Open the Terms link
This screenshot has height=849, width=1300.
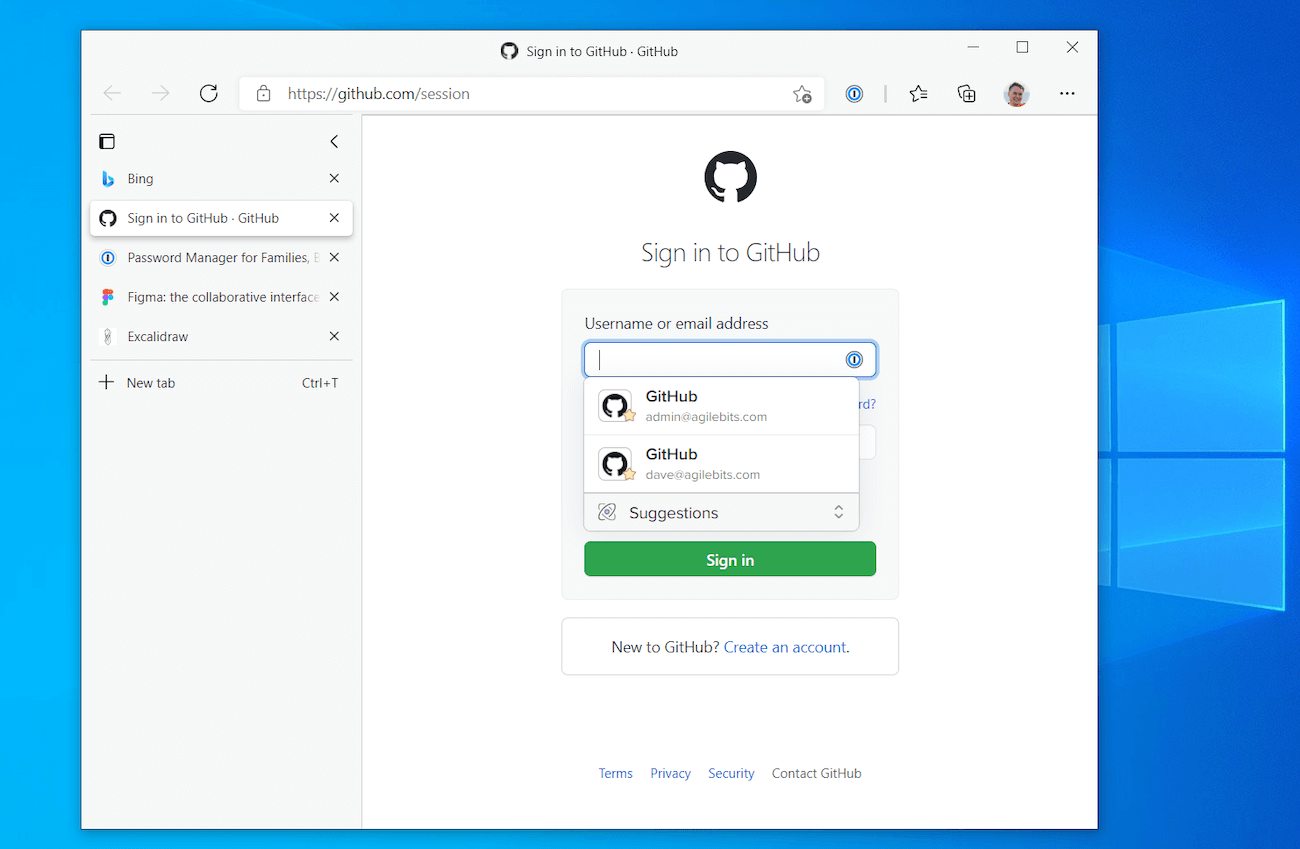pos(615,773)
